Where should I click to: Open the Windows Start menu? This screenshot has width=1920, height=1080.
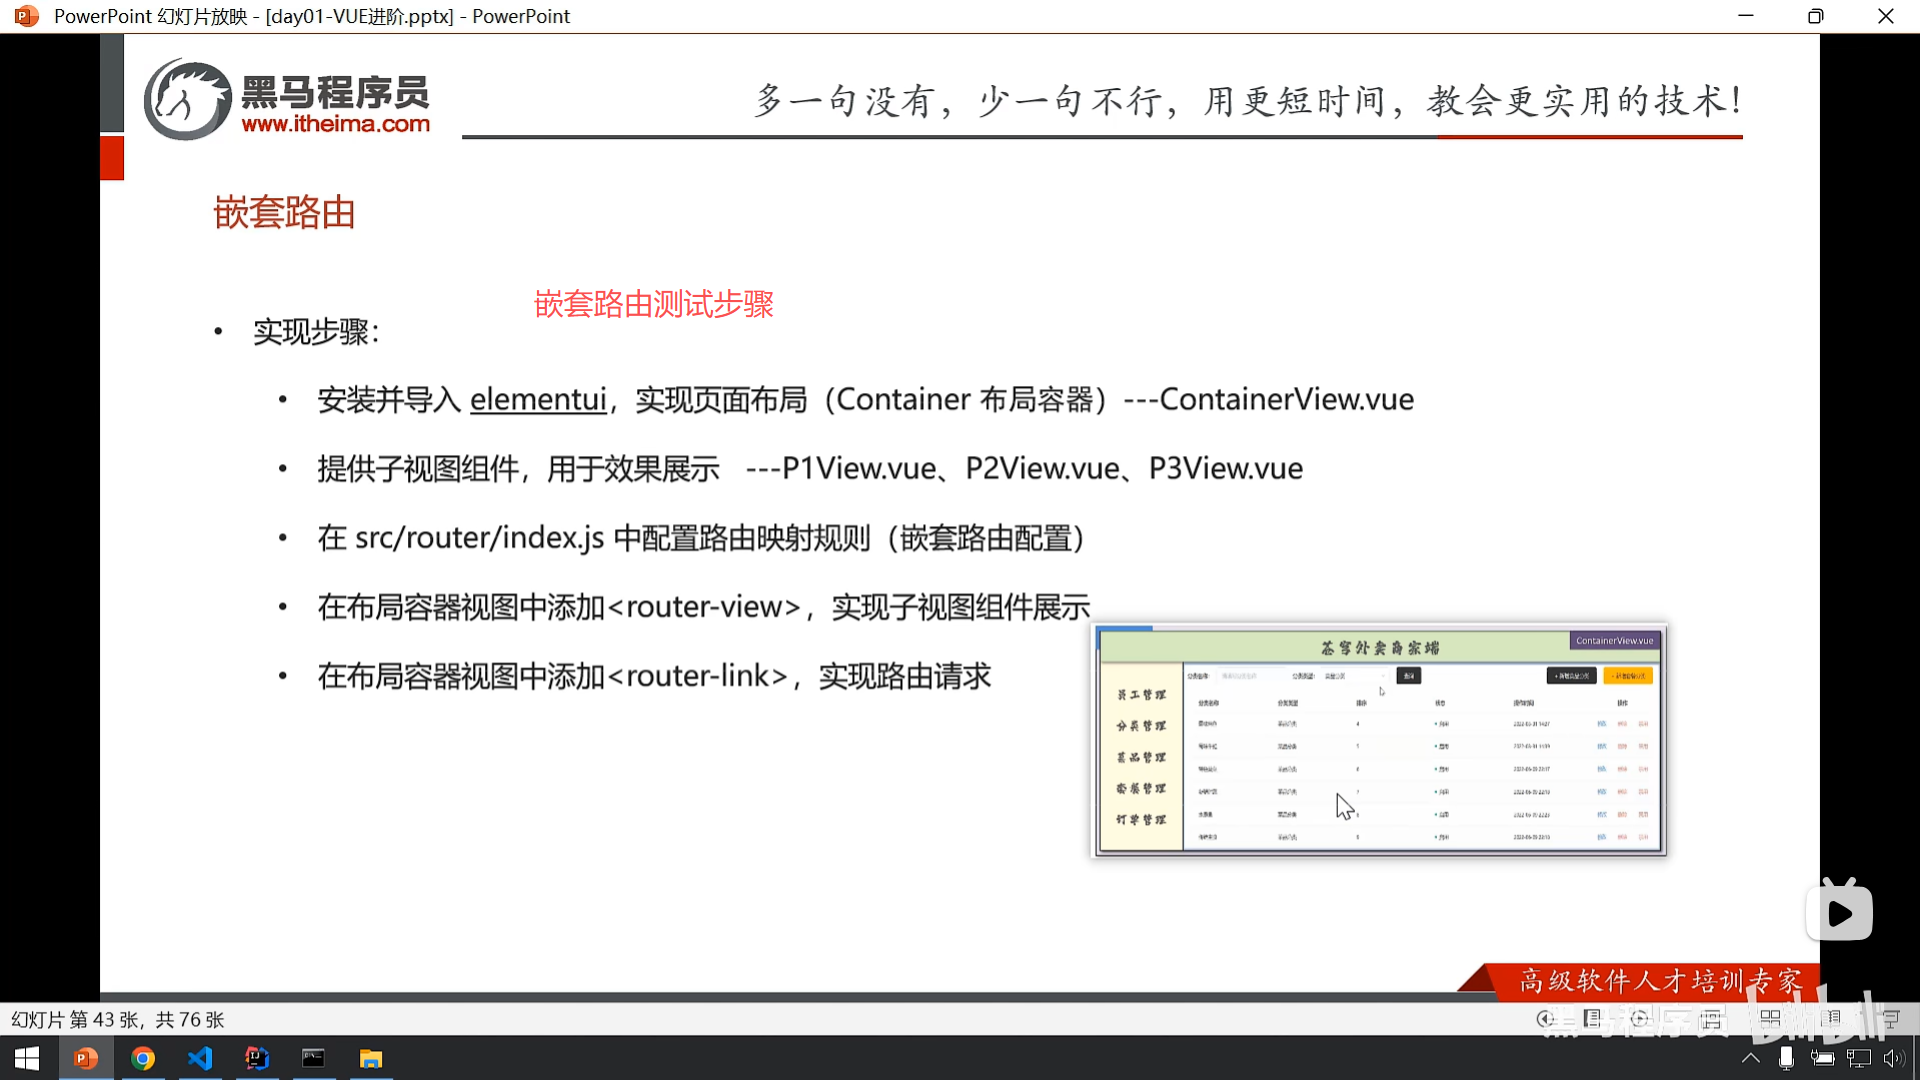click(27, 1058)
